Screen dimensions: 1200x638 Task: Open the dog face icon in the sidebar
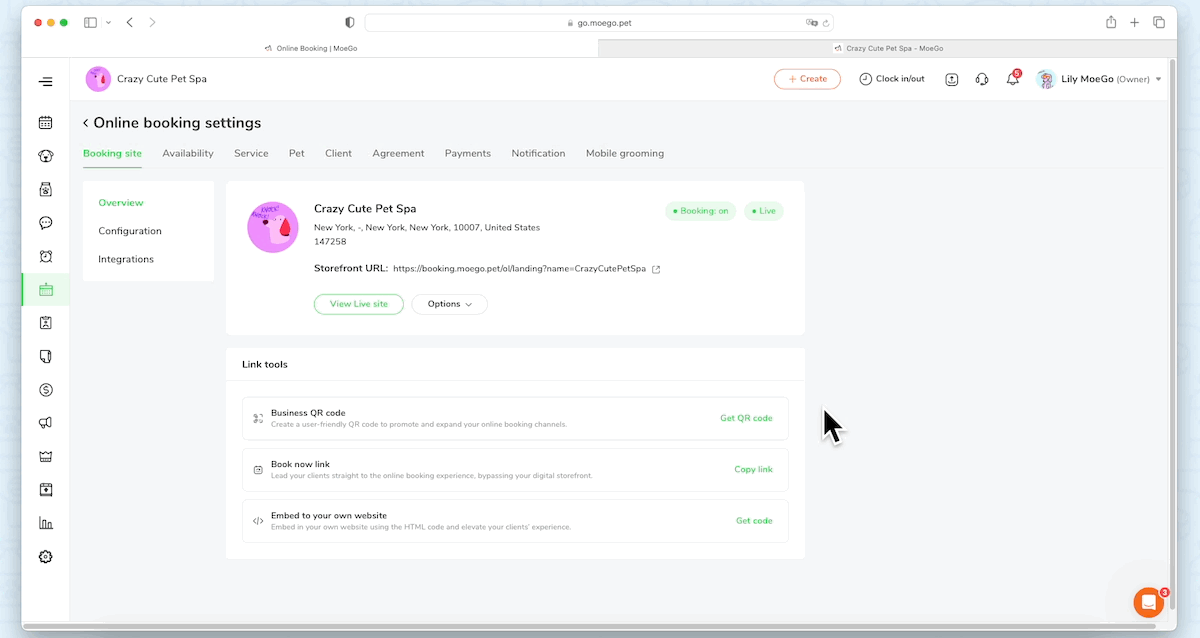pyautogui.click(x=45, y=156)
